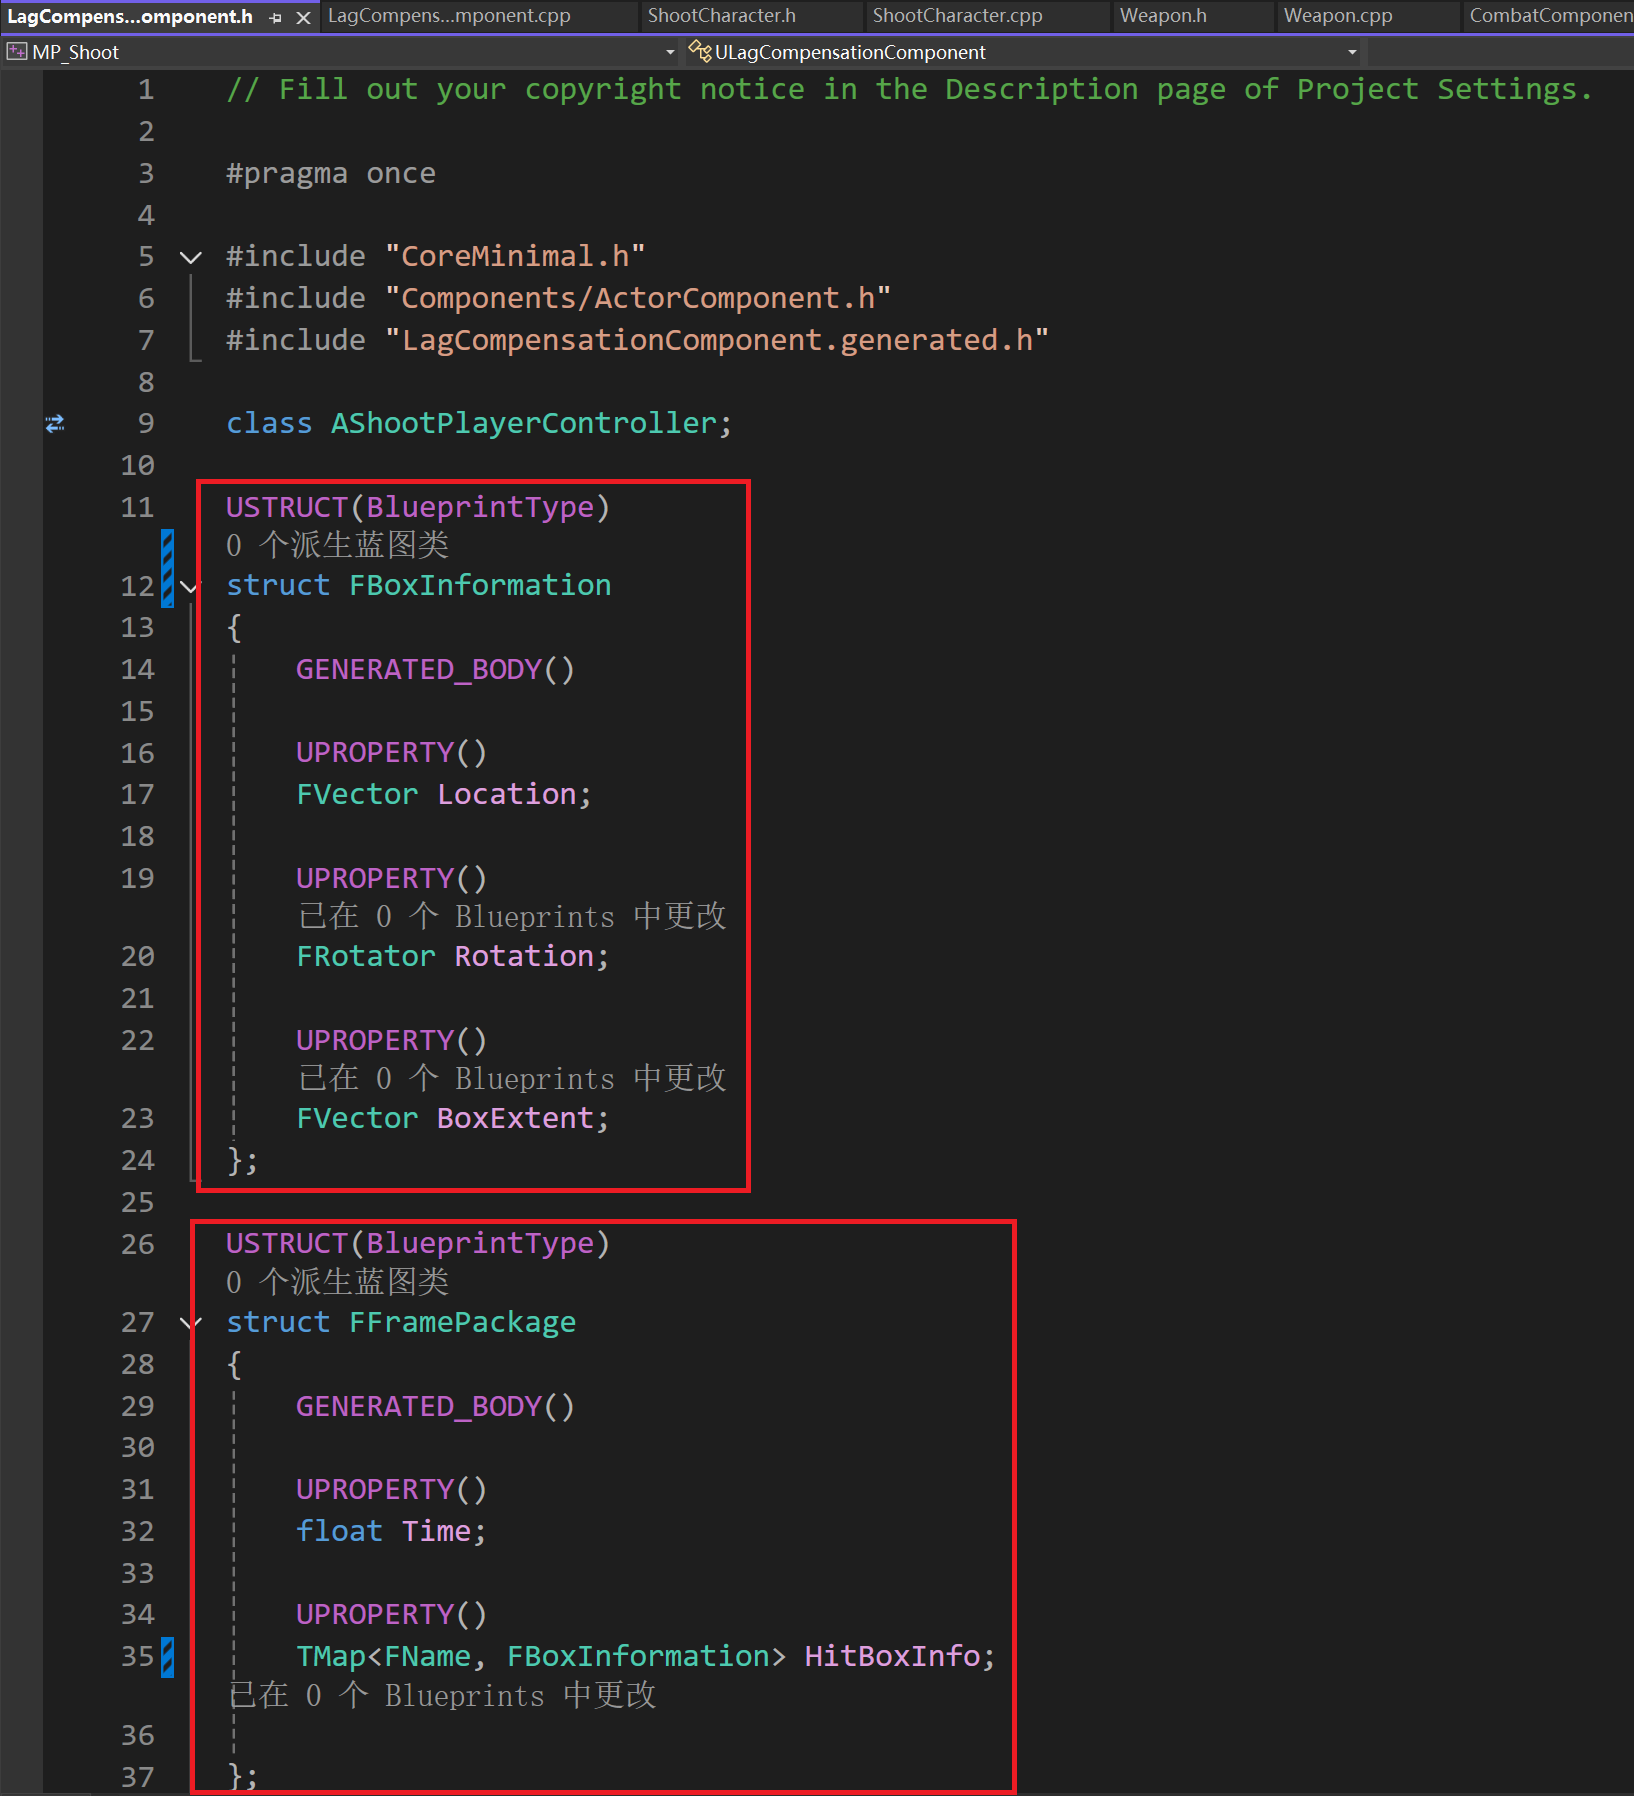
Task: Click GENERATED_BODY() on line 14
Action: point(435,670)
